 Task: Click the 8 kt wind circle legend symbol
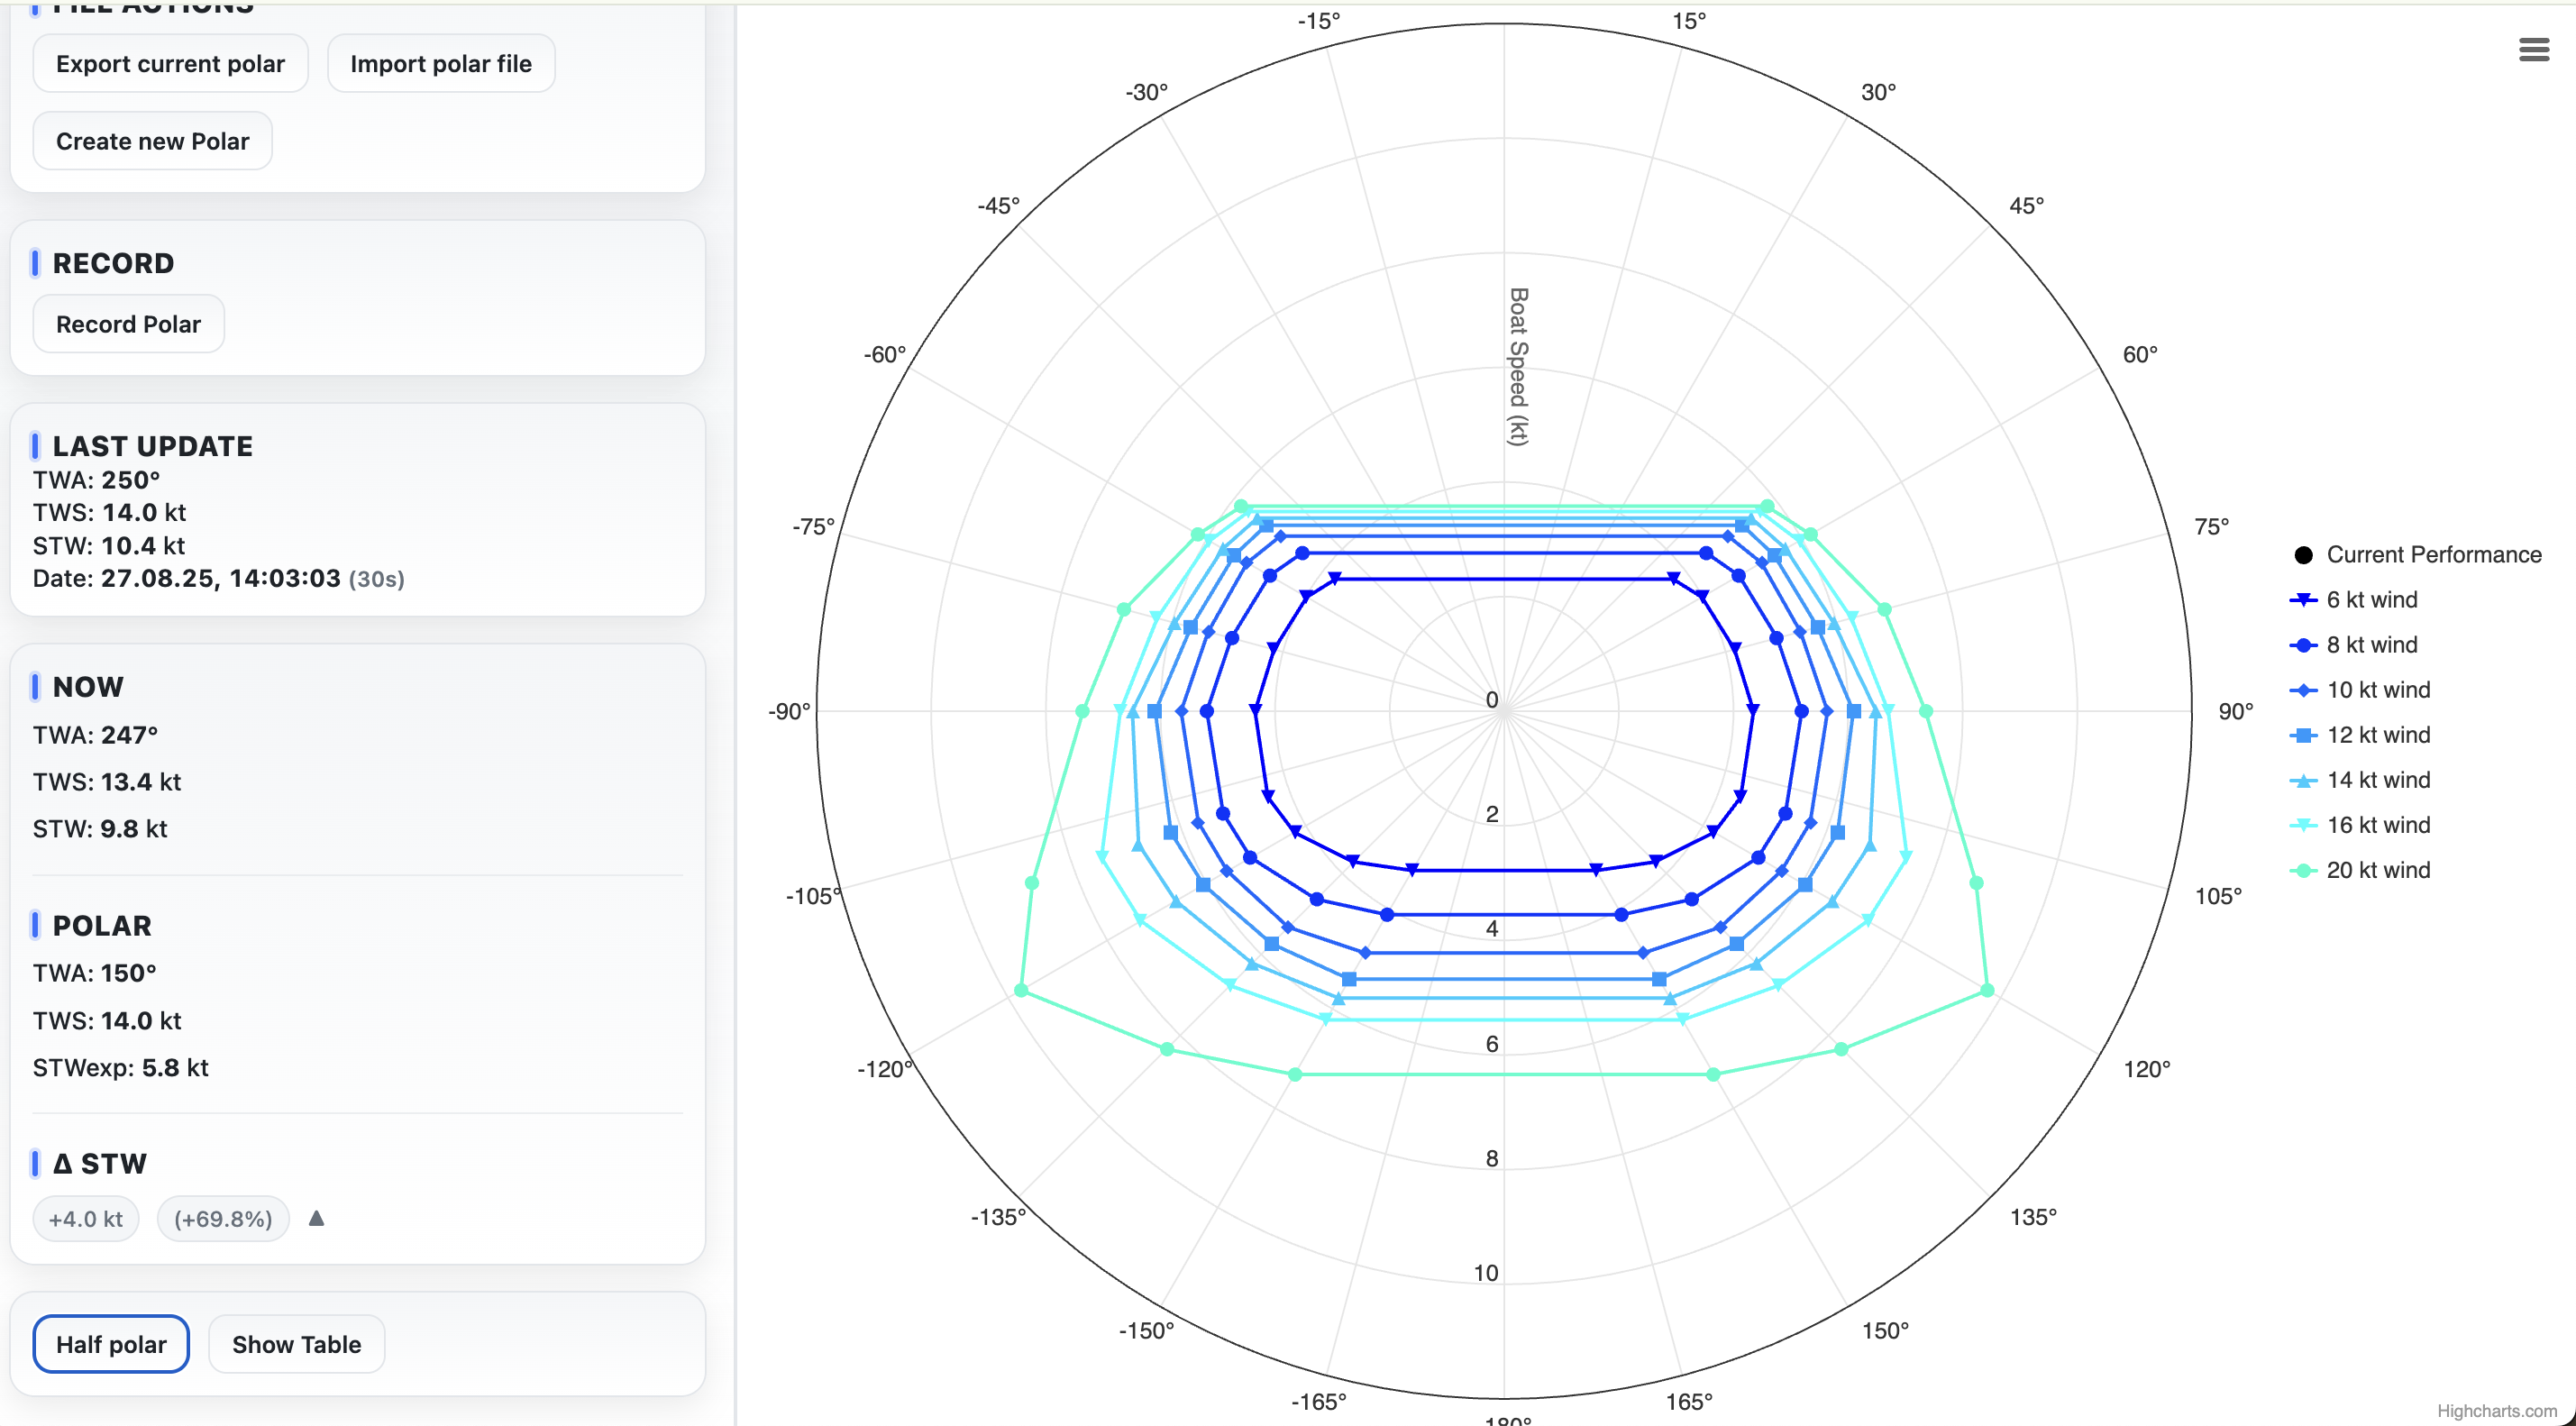tap(2303, 645)
